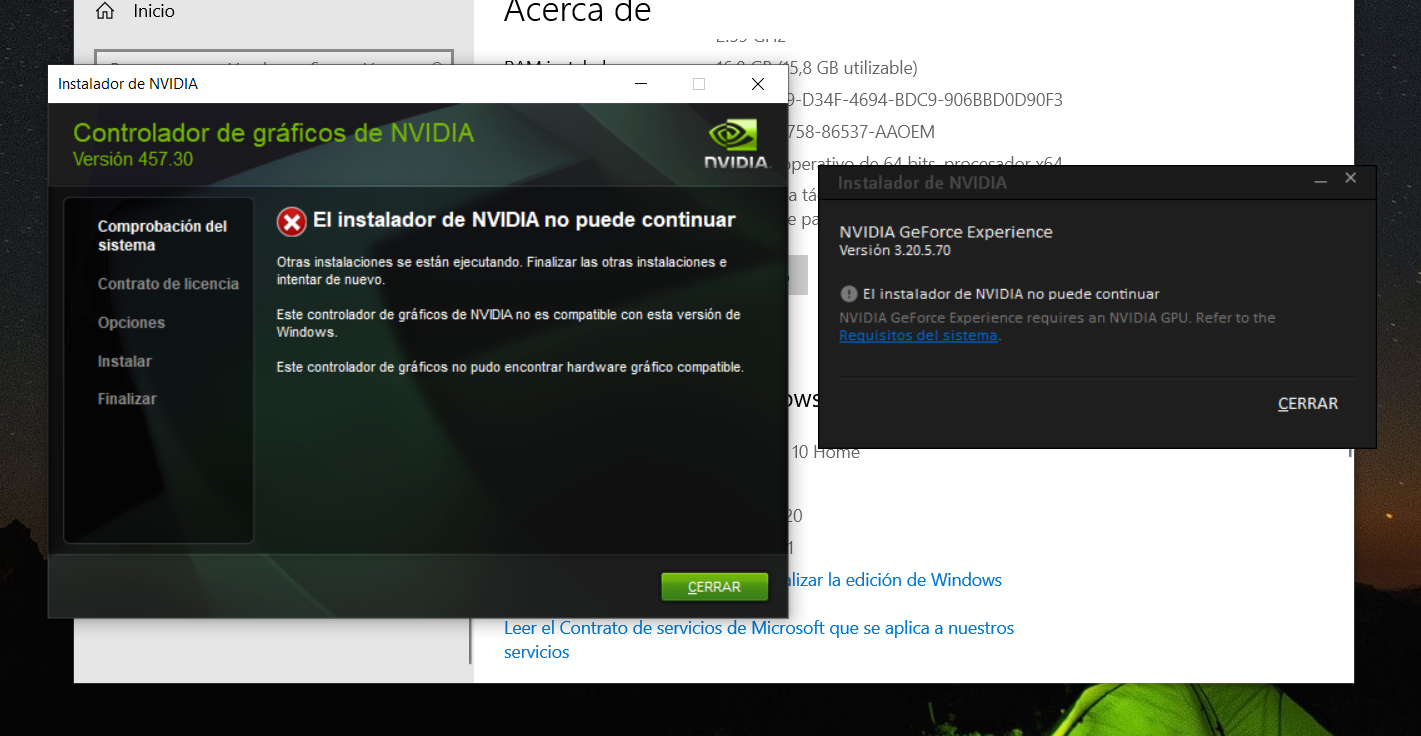The height and width of the screenshot is (736, 1421).
Task: Click the Settings search field
Action: pyautogui.click(x=274, y=59)
